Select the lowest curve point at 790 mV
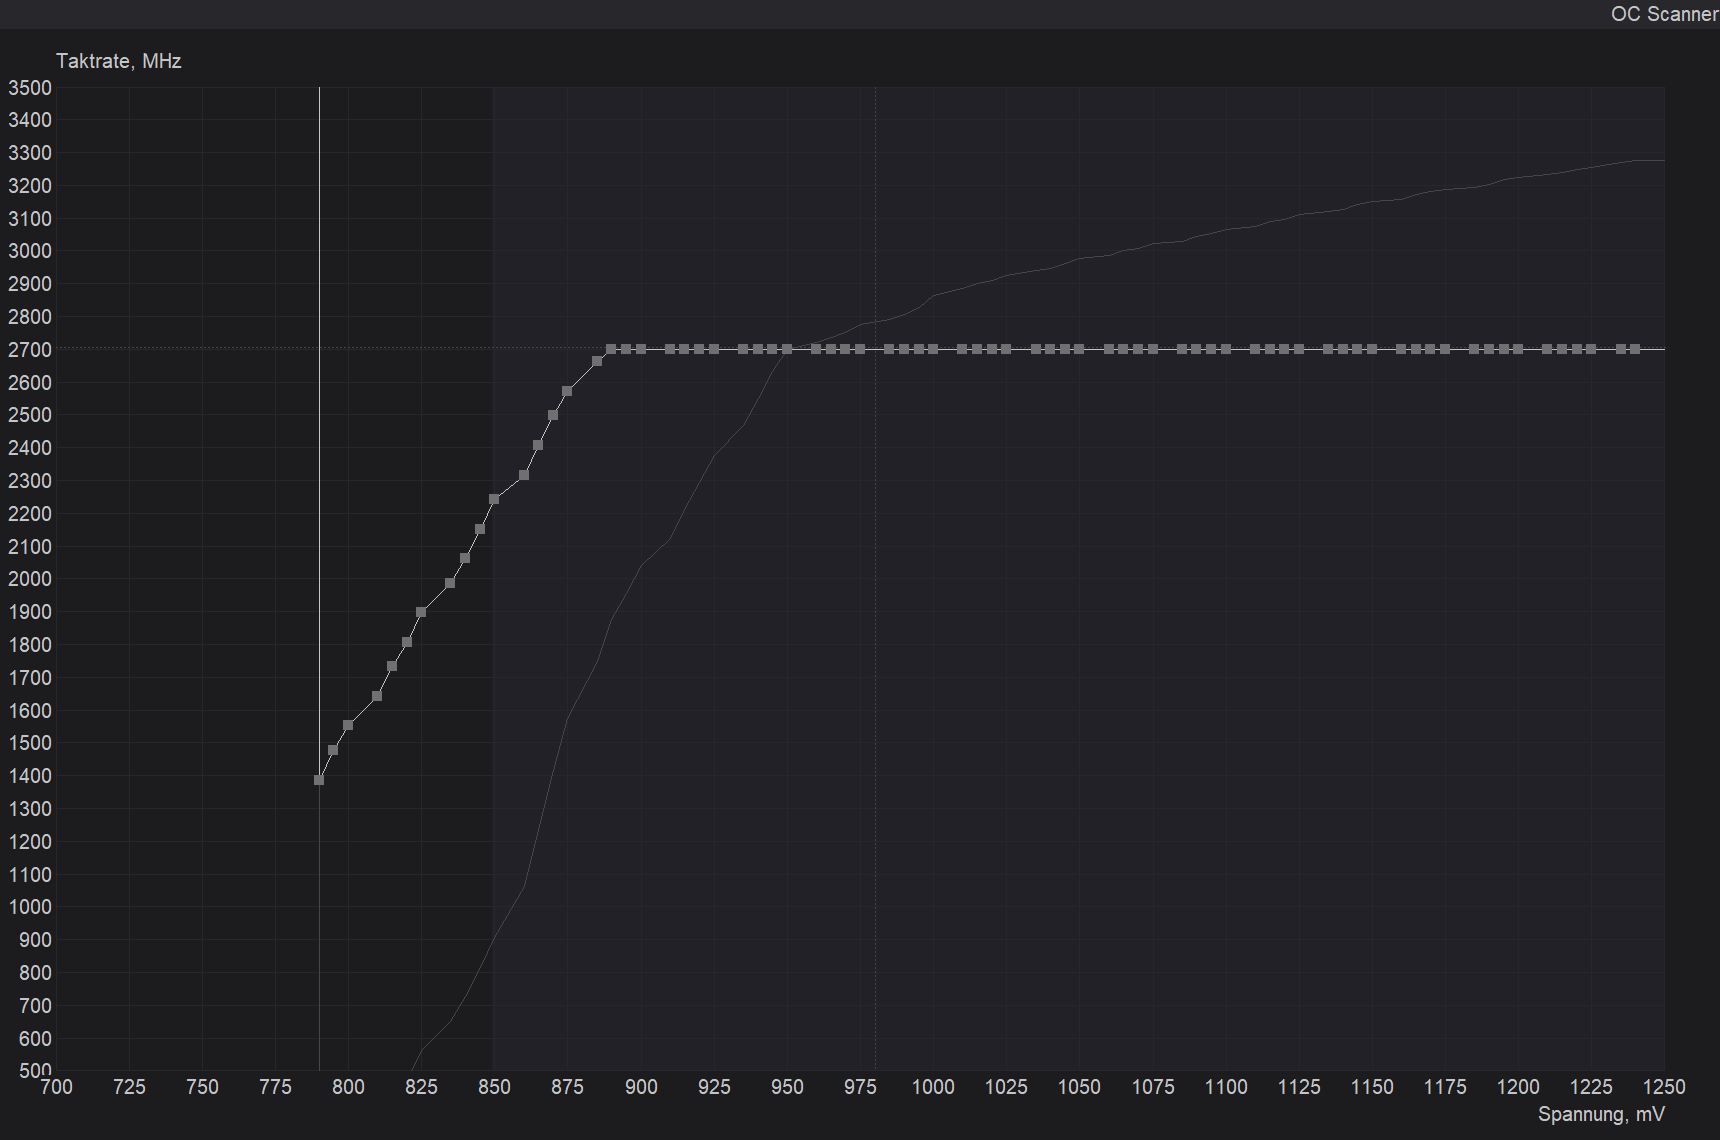This screenshot has width=1720, height=1140. pyautogui.click(x=320, y=779)
